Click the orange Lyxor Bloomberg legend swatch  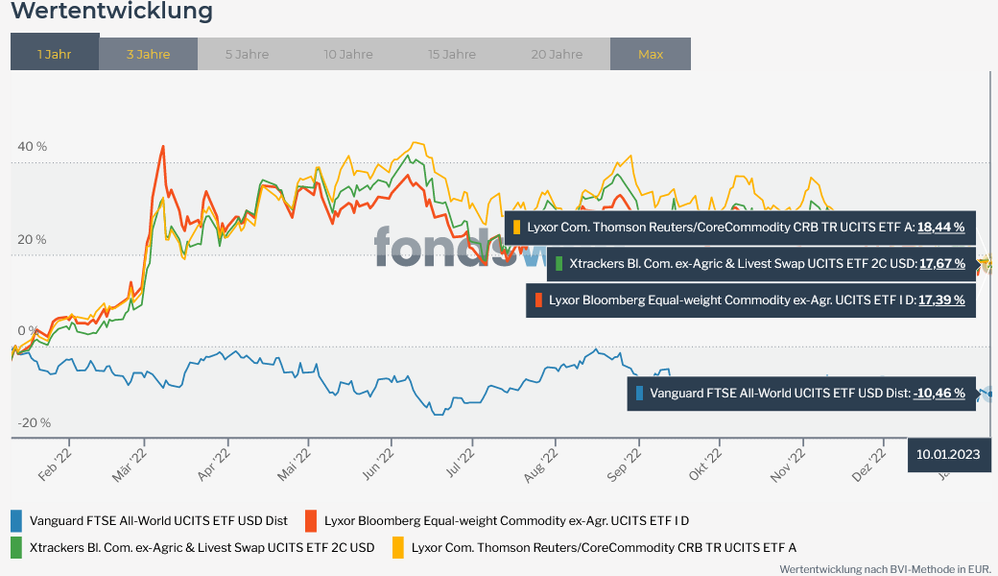point(311,520)
